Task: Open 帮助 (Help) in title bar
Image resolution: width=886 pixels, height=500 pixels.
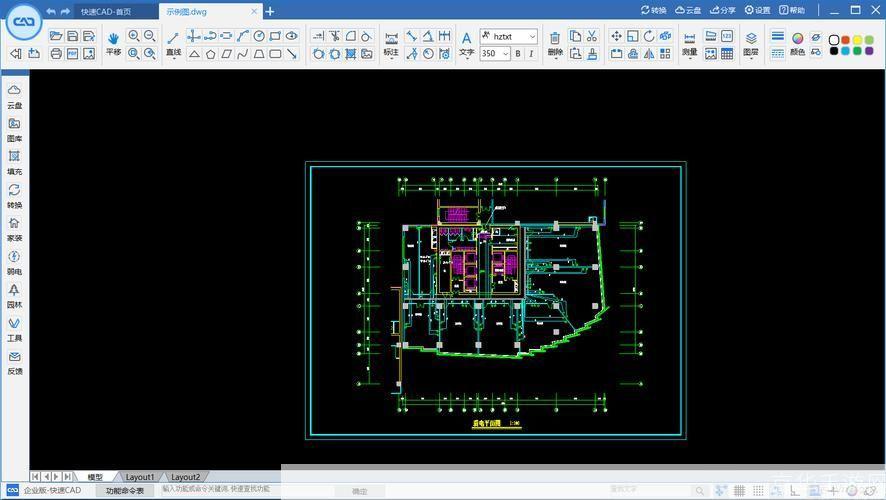Action: (792, 10)
